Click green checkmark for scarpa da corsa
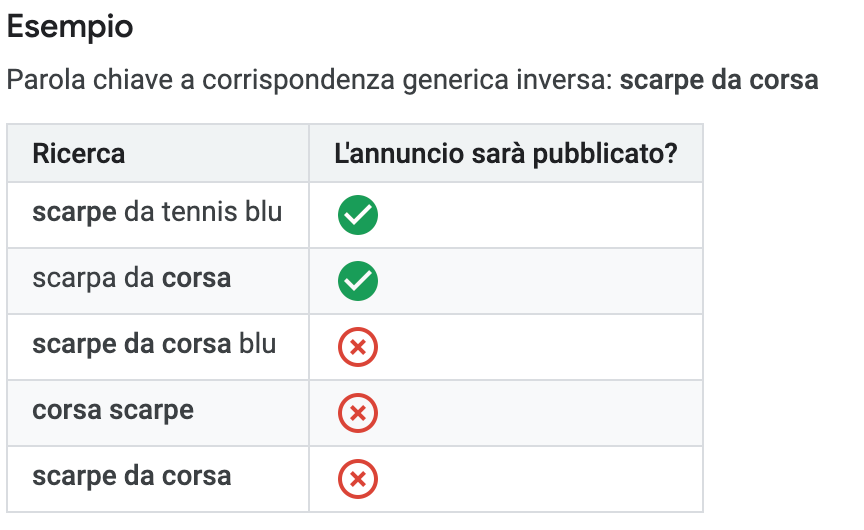The height and width of the screenshot is (530, 864). pyautogui.click(x=358, y=281)
